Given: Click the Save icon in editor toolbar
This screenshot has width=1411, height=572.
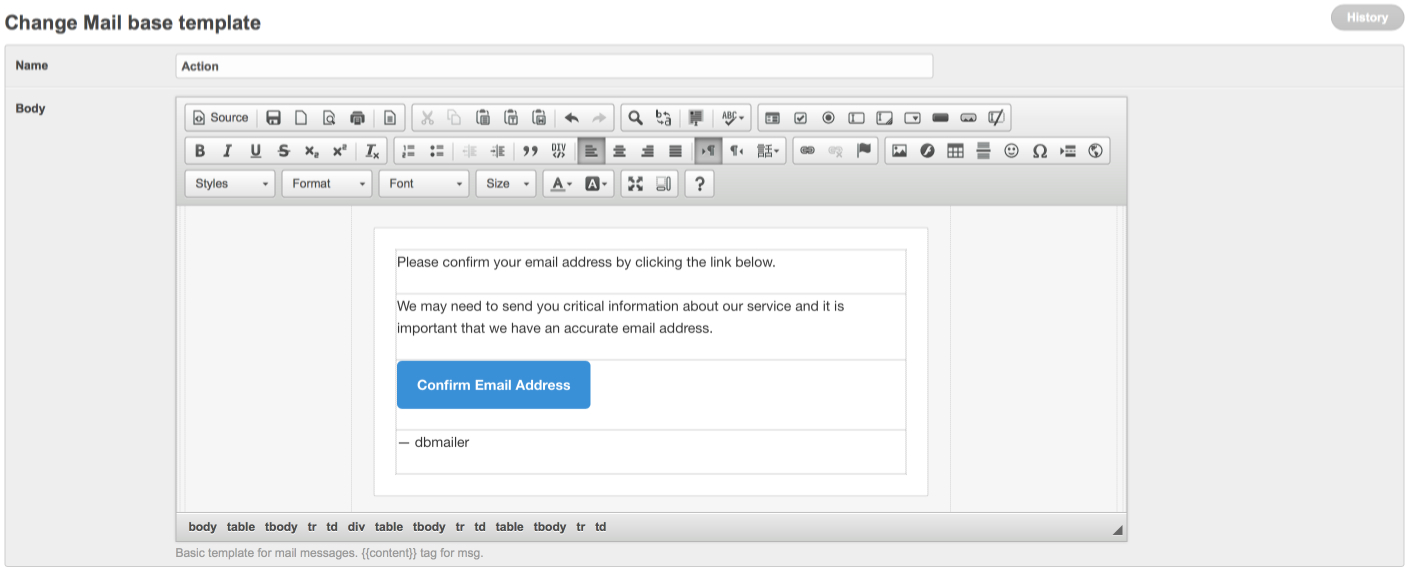Looking at the screenshot, I should pyautogui.click(x=273, y=118).
